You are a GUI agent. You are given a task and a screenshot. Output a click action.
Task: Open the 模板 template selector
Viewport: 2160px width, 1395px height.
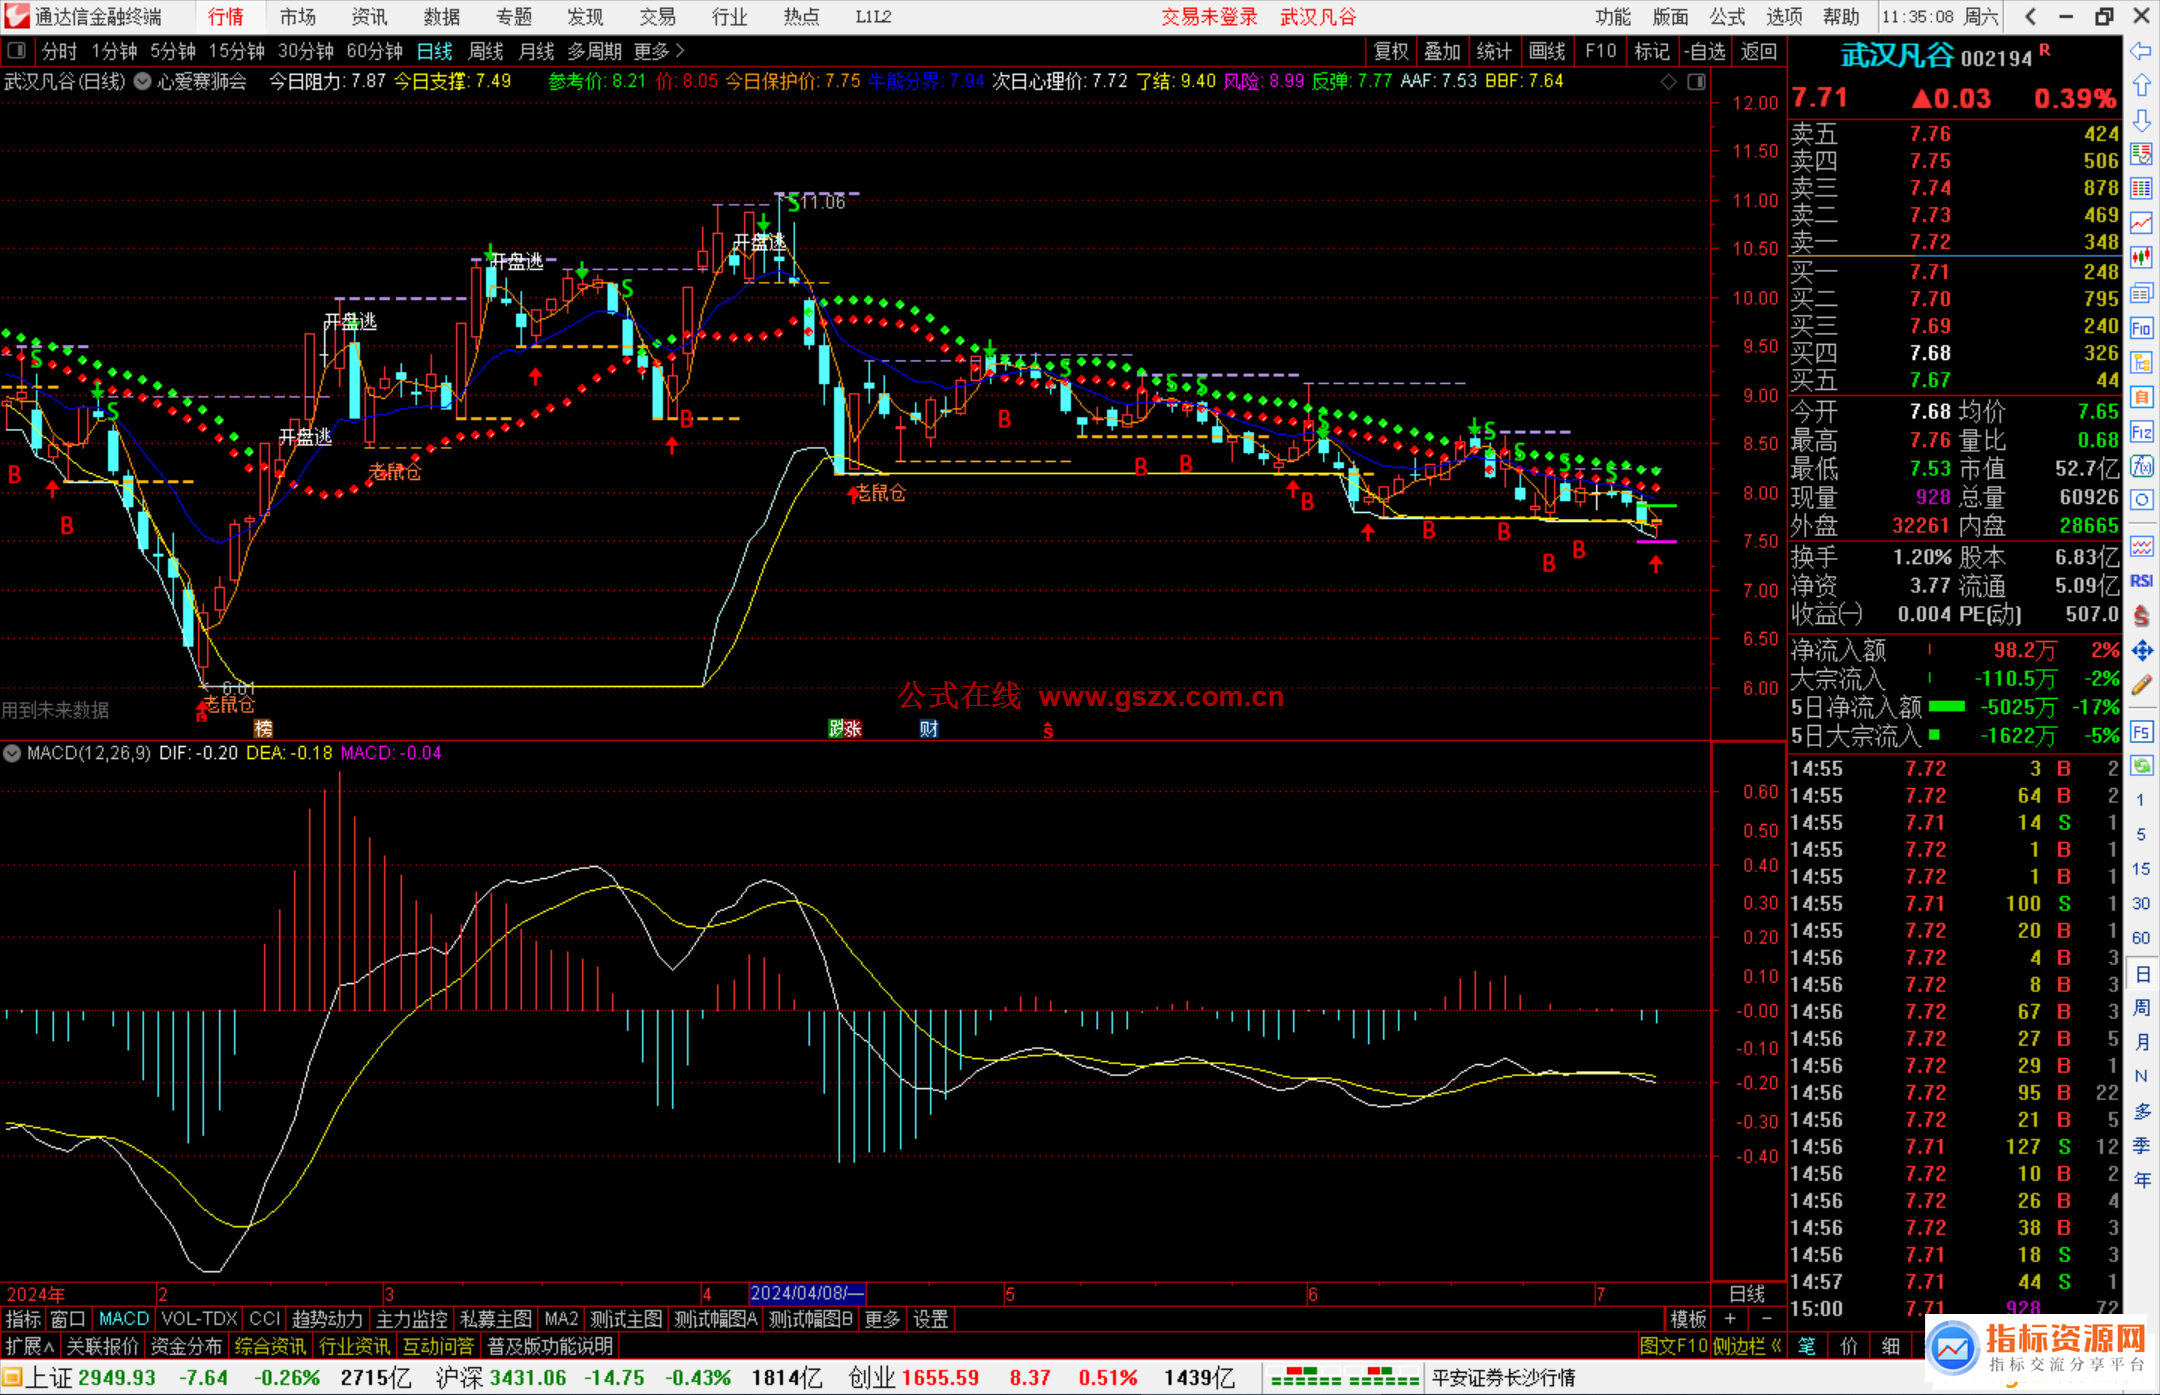pyautogui.click(x=1688, y=1319)
